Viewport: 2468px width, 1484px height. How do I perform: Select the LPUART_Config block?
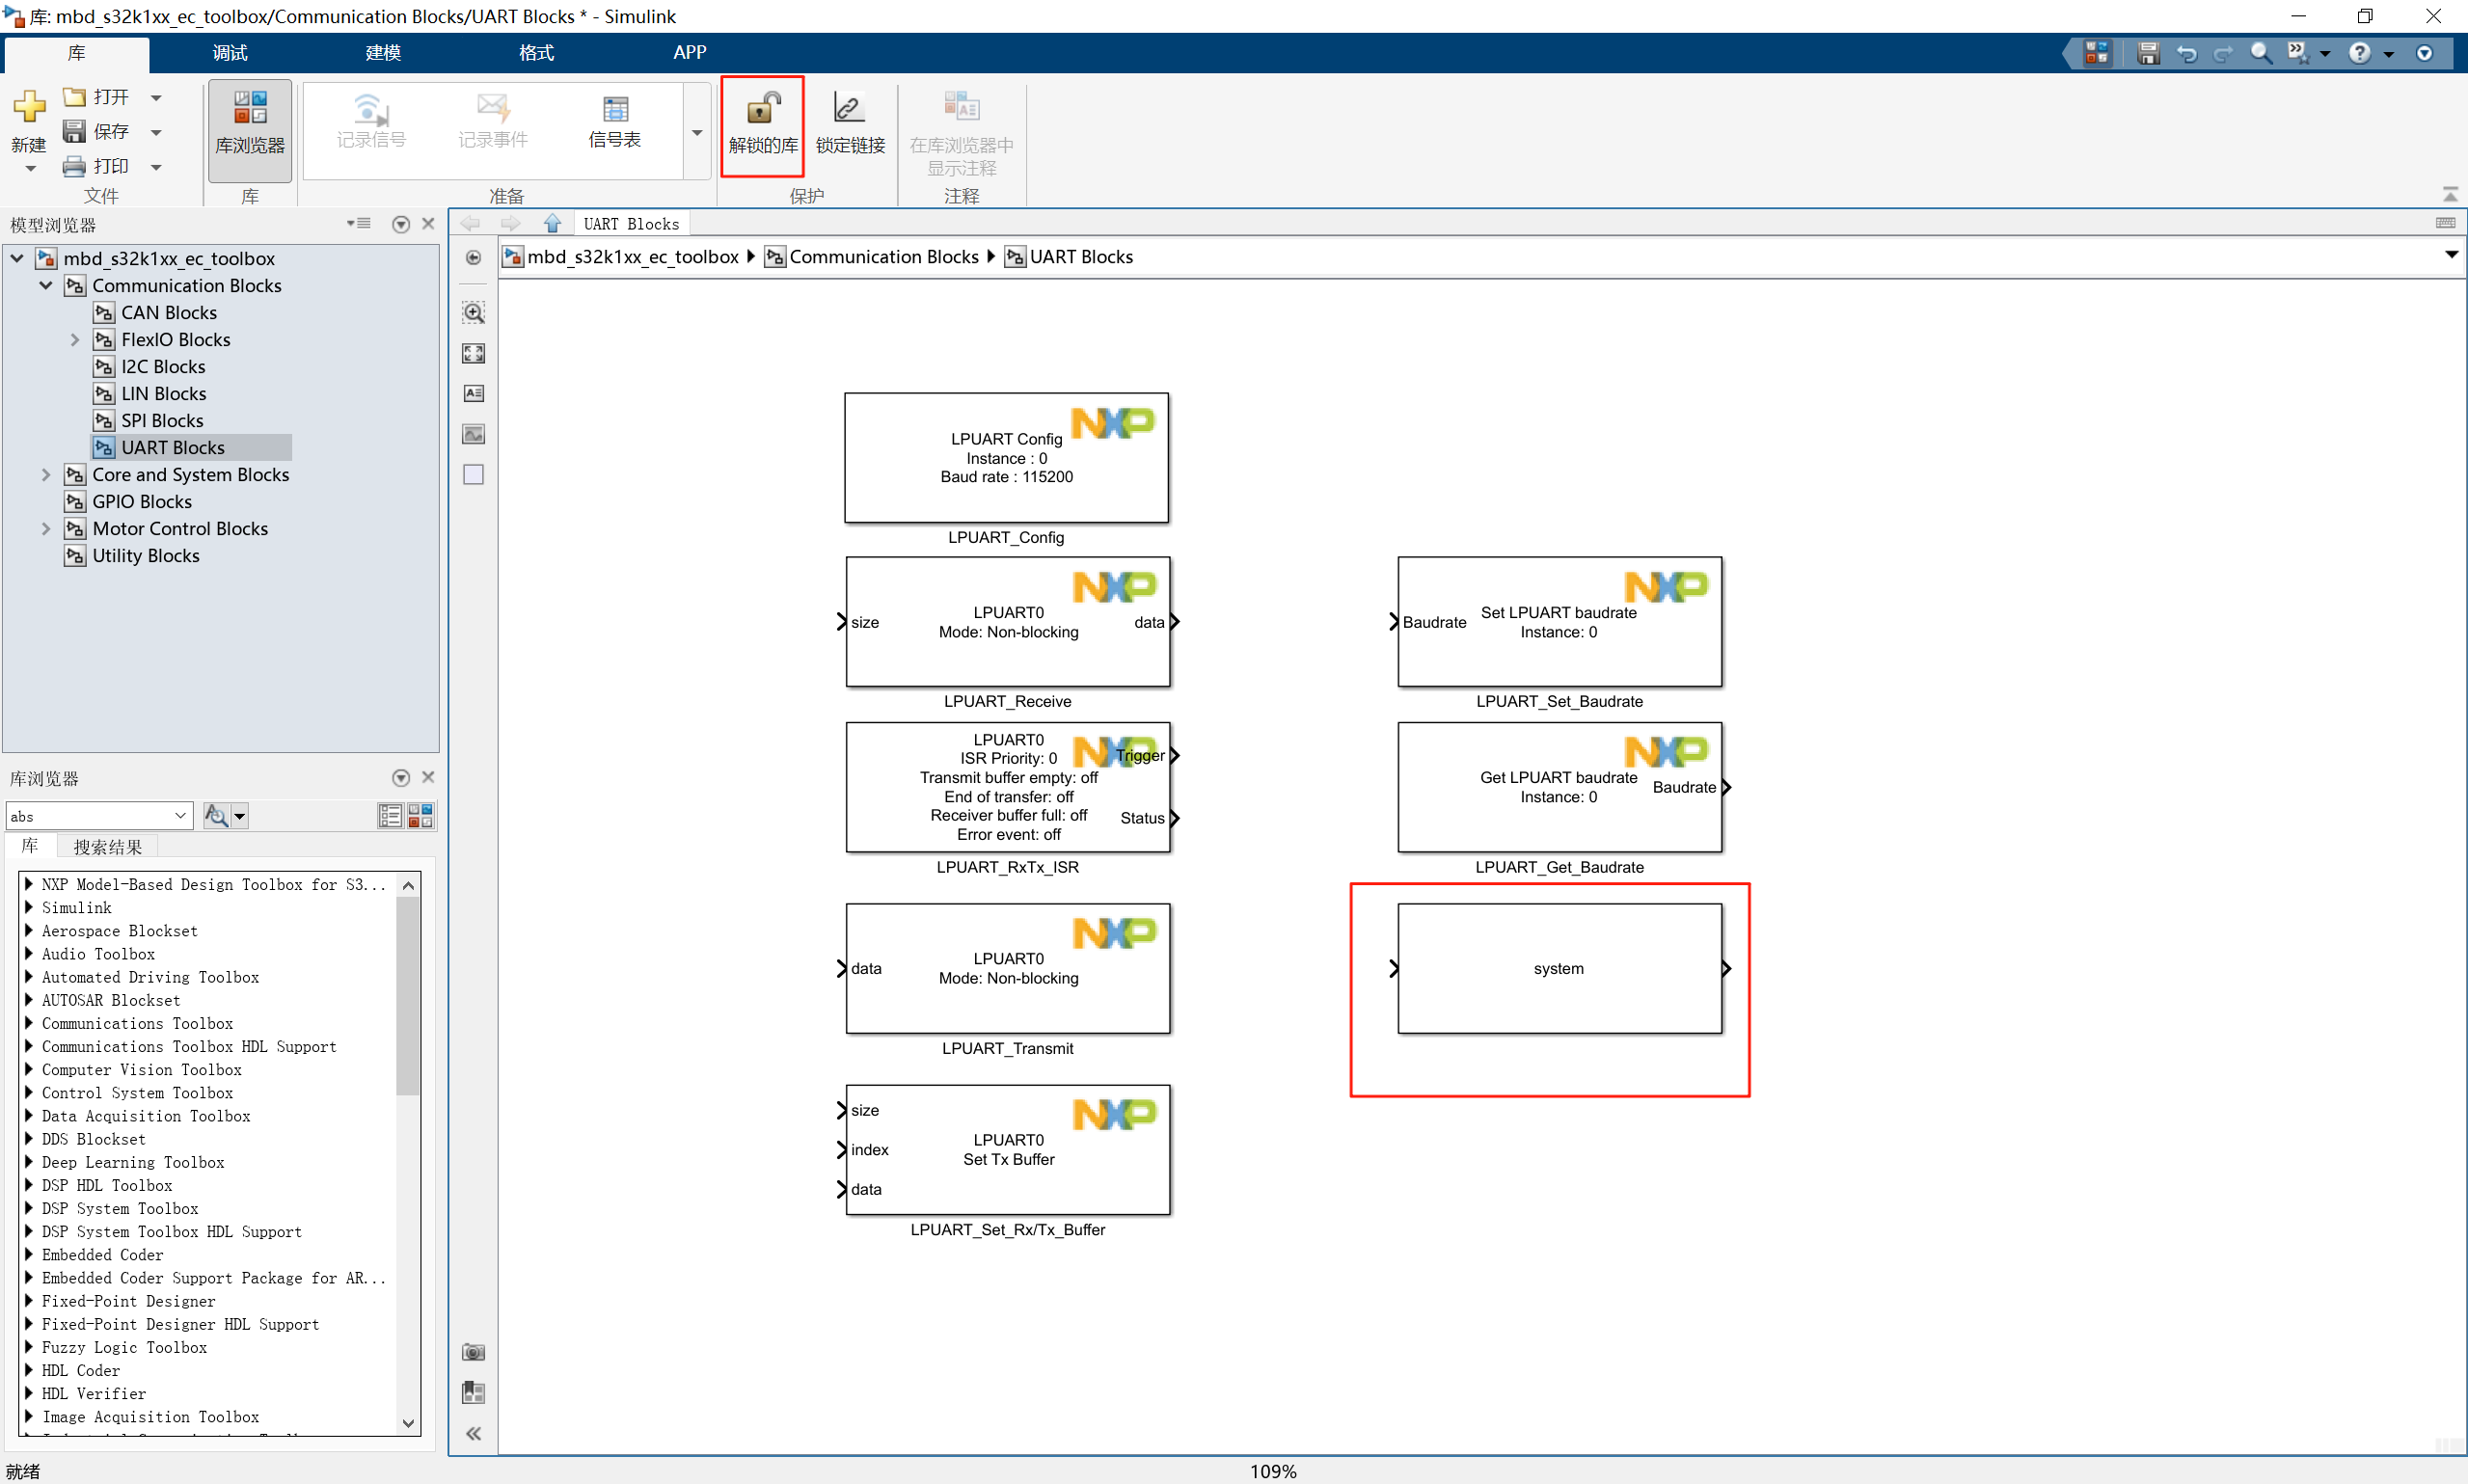pyautogui.click(x=1006, y=457)
